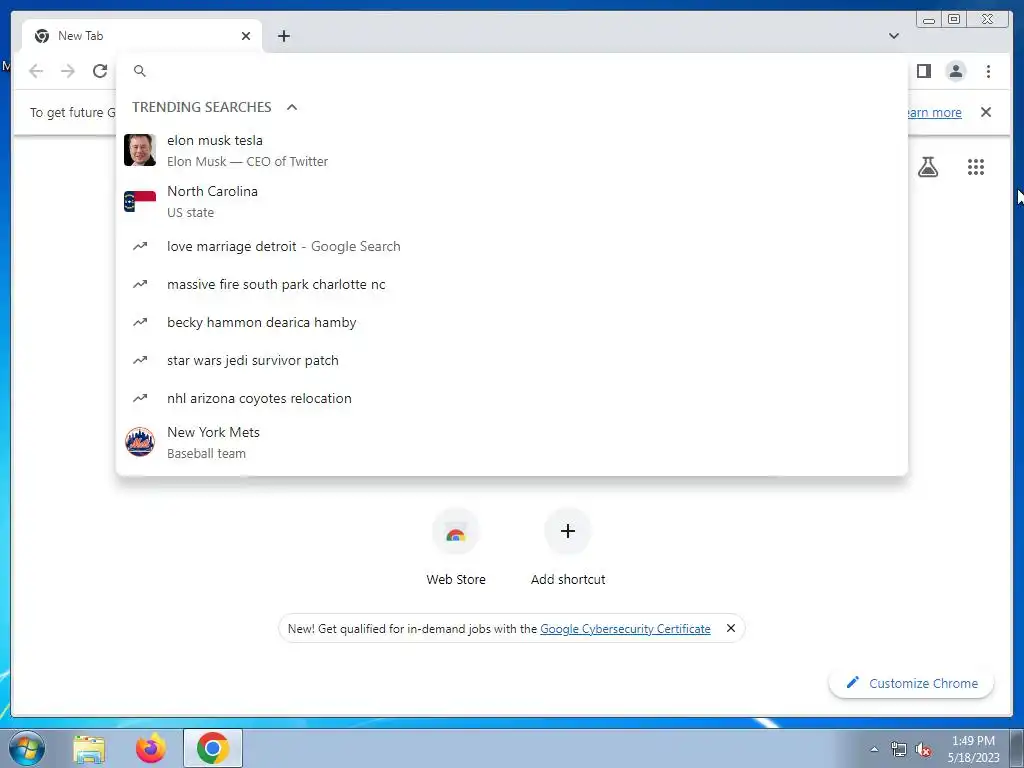The image size is (1024, 768).
Task: Select the New Tab tab
Action: (x=142, y=36)
